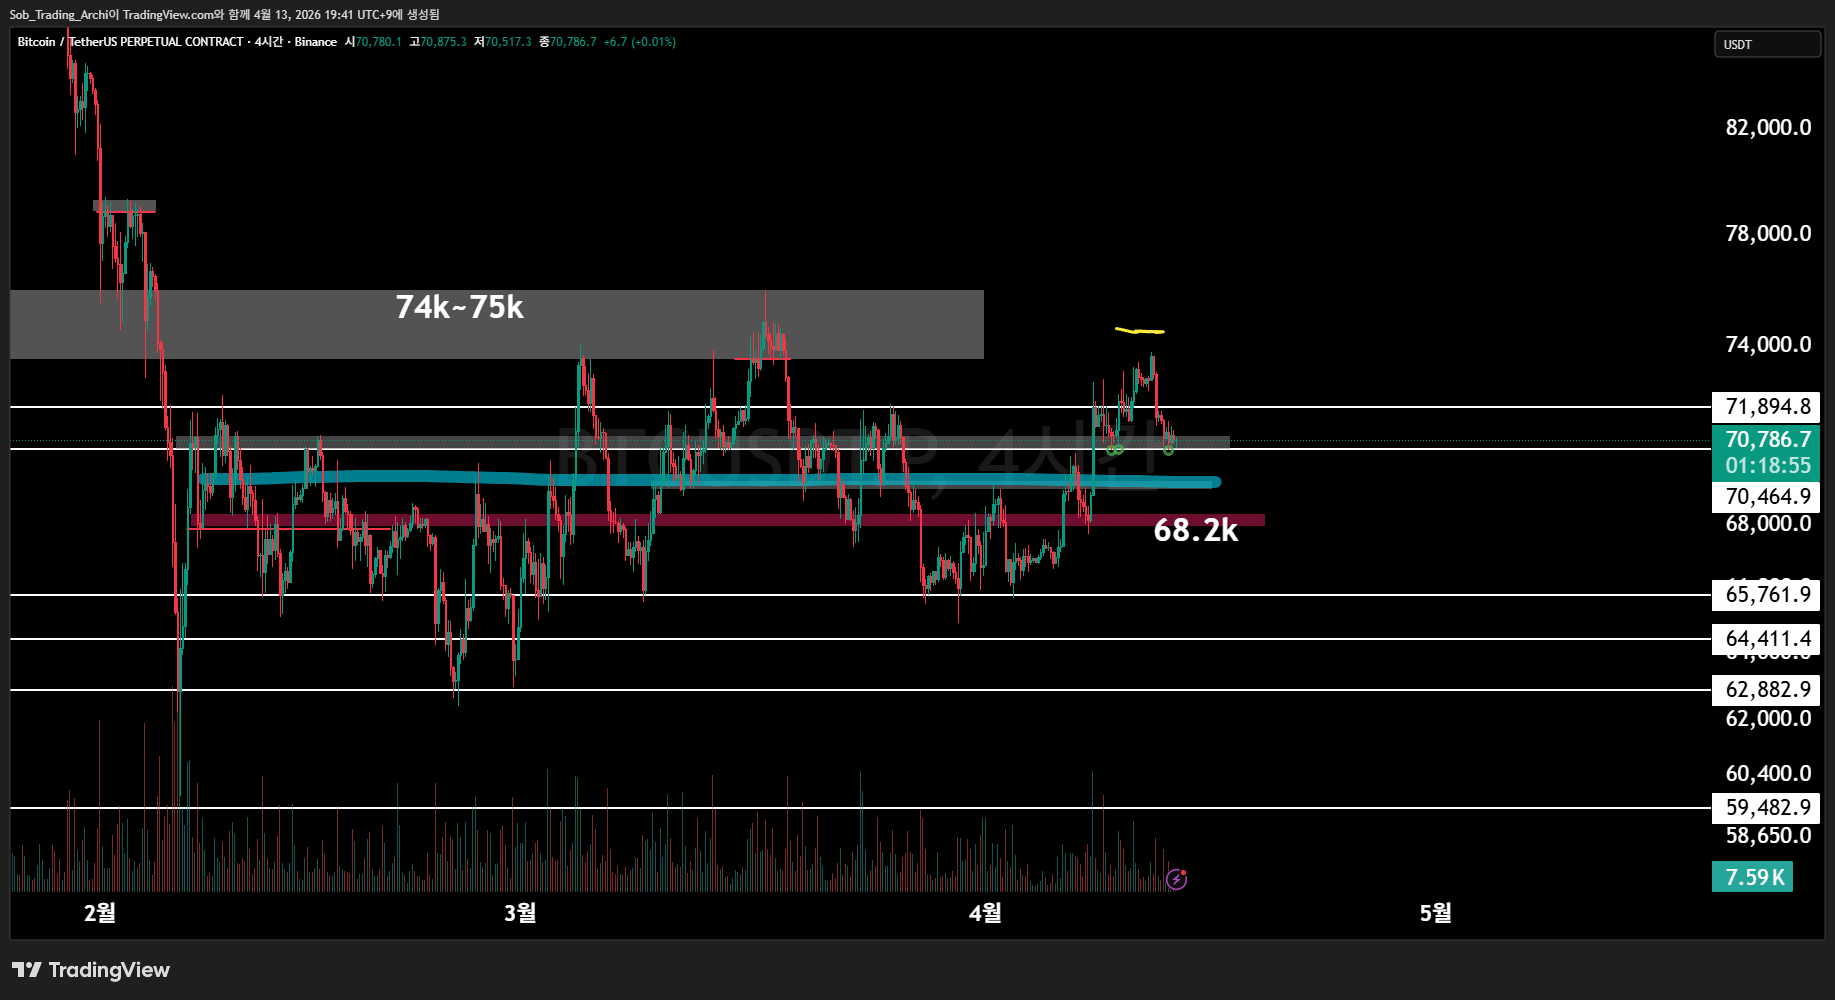Select the dark red 68.2k support band

(x=728, y=520)
